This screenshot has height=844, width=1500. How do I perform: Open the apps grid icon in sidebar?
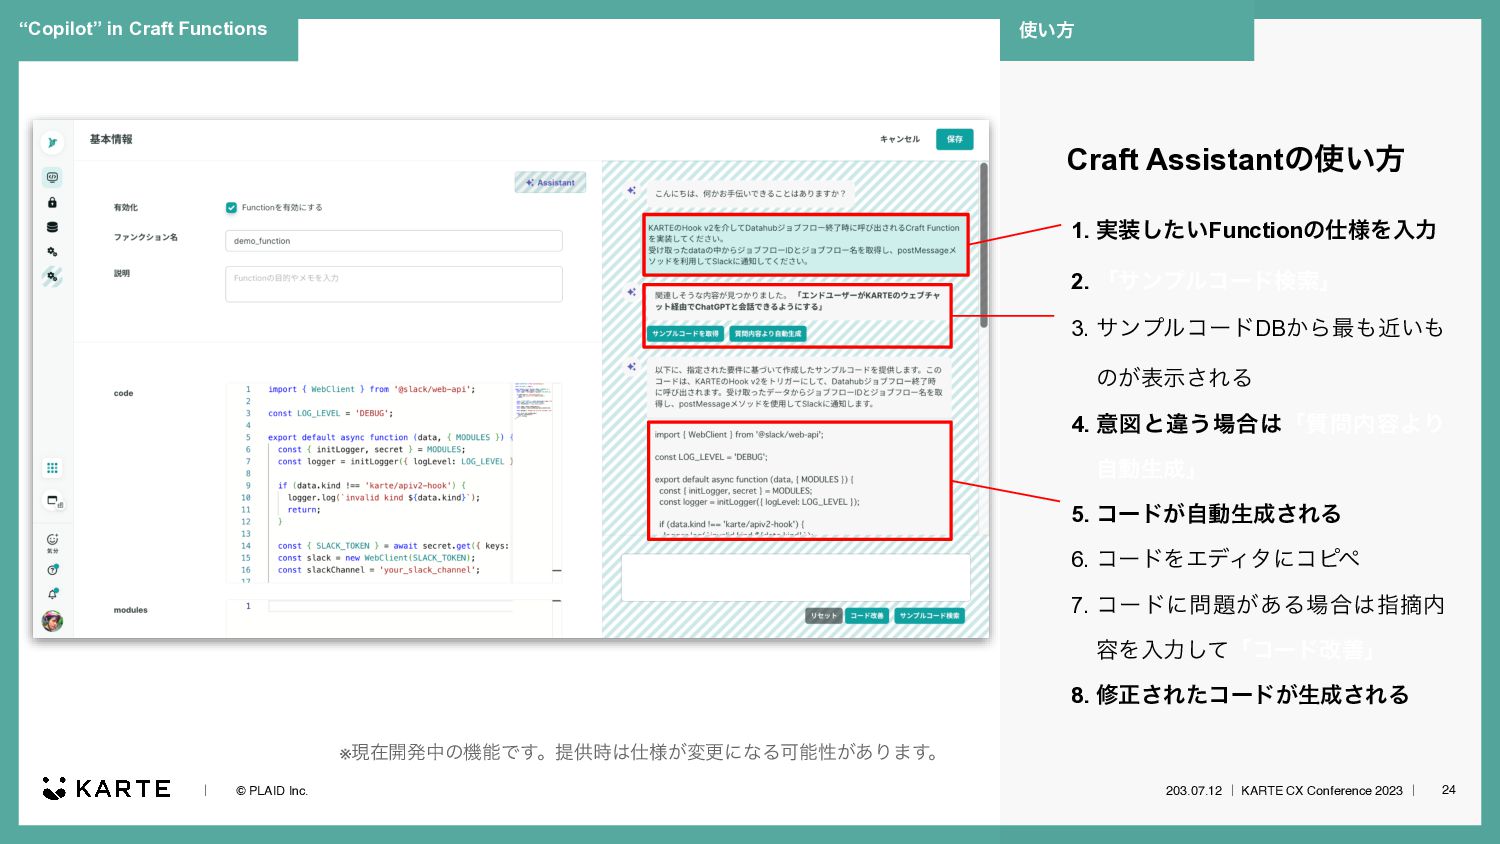(x=52, y=468)
